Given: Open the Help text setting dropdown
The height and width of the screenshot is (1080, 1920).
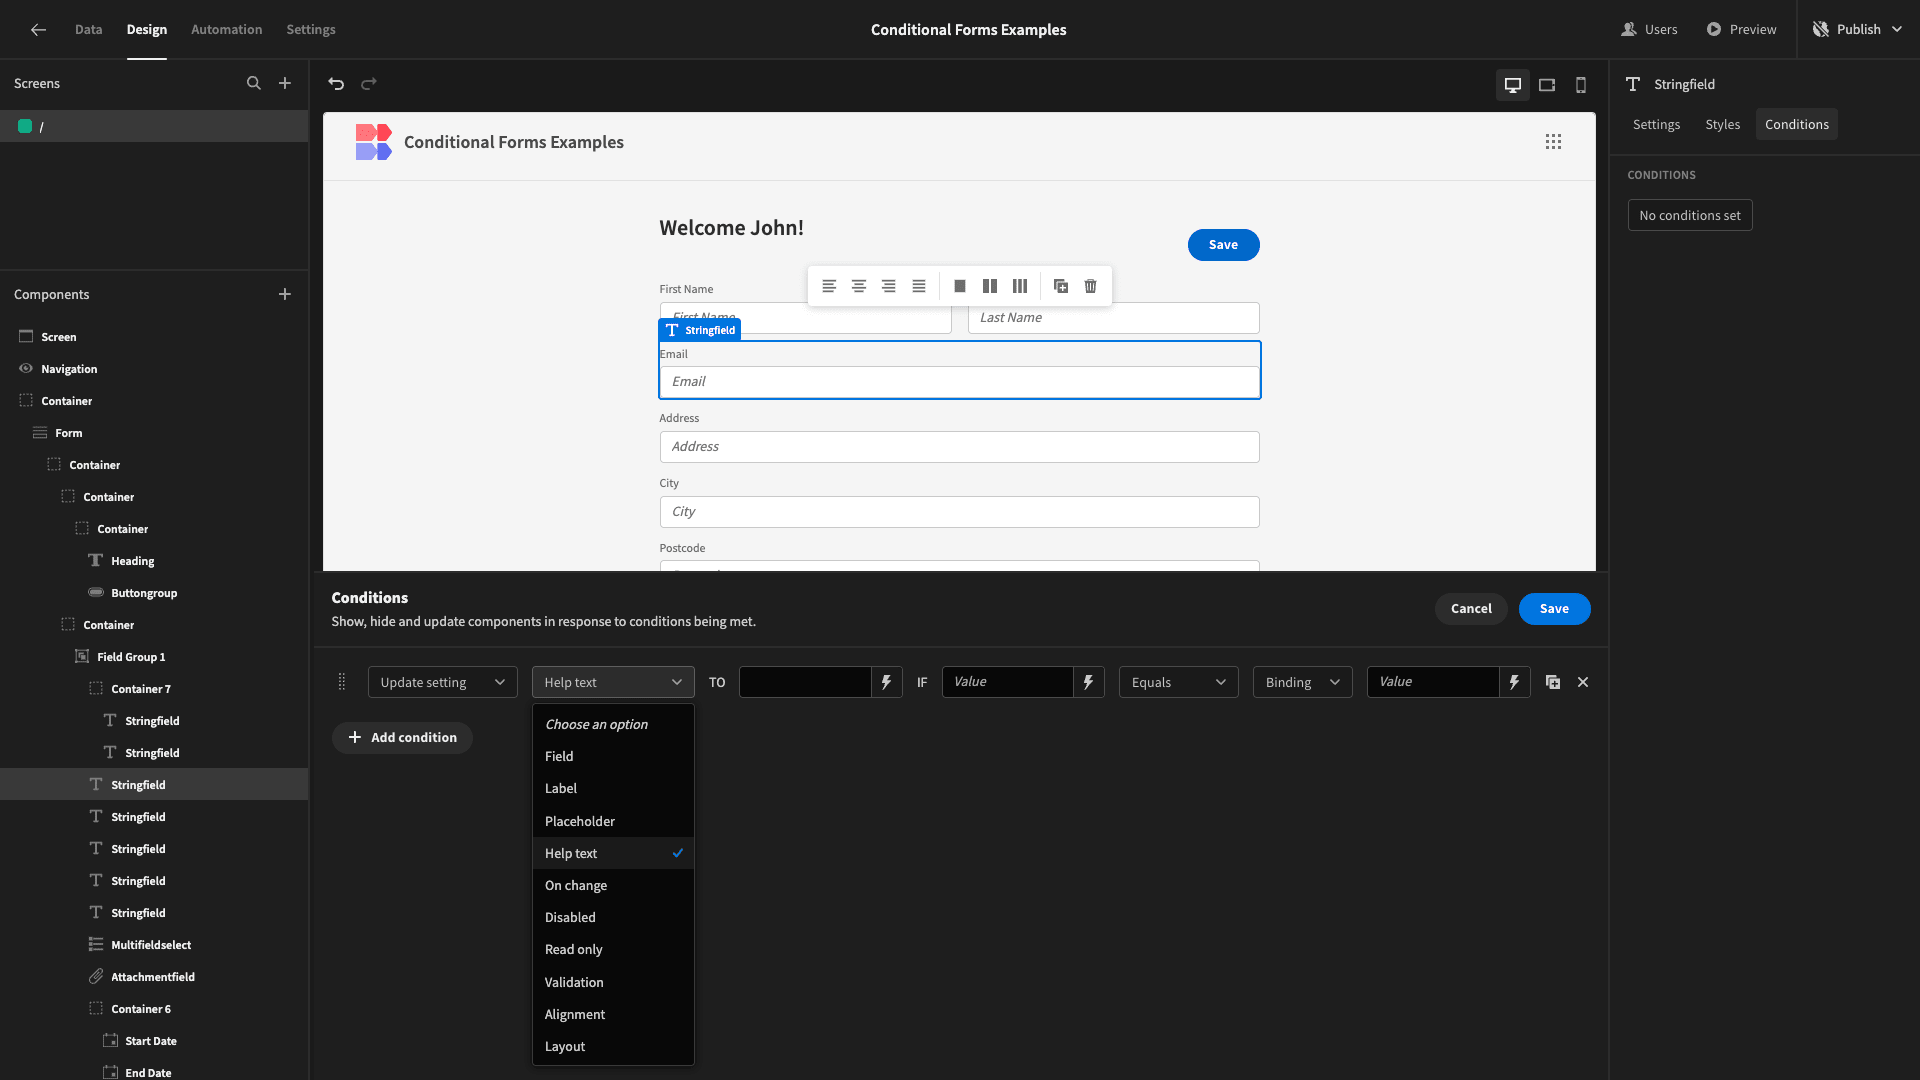Looking at the screenshot, I should click(613, 682).
